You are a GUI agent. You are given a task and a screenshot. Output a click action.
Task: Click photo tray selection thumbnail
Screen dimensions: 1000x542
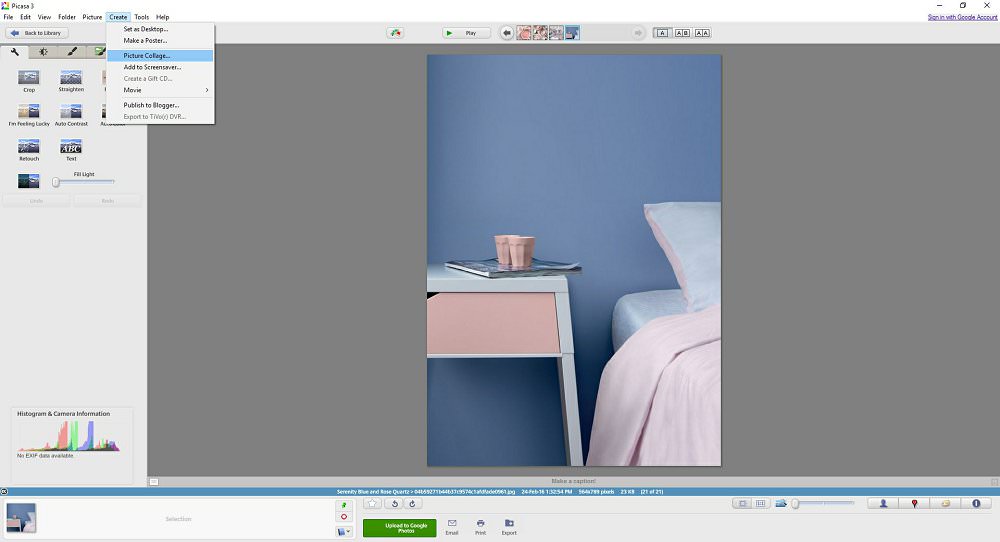click(x=21, y=518)
